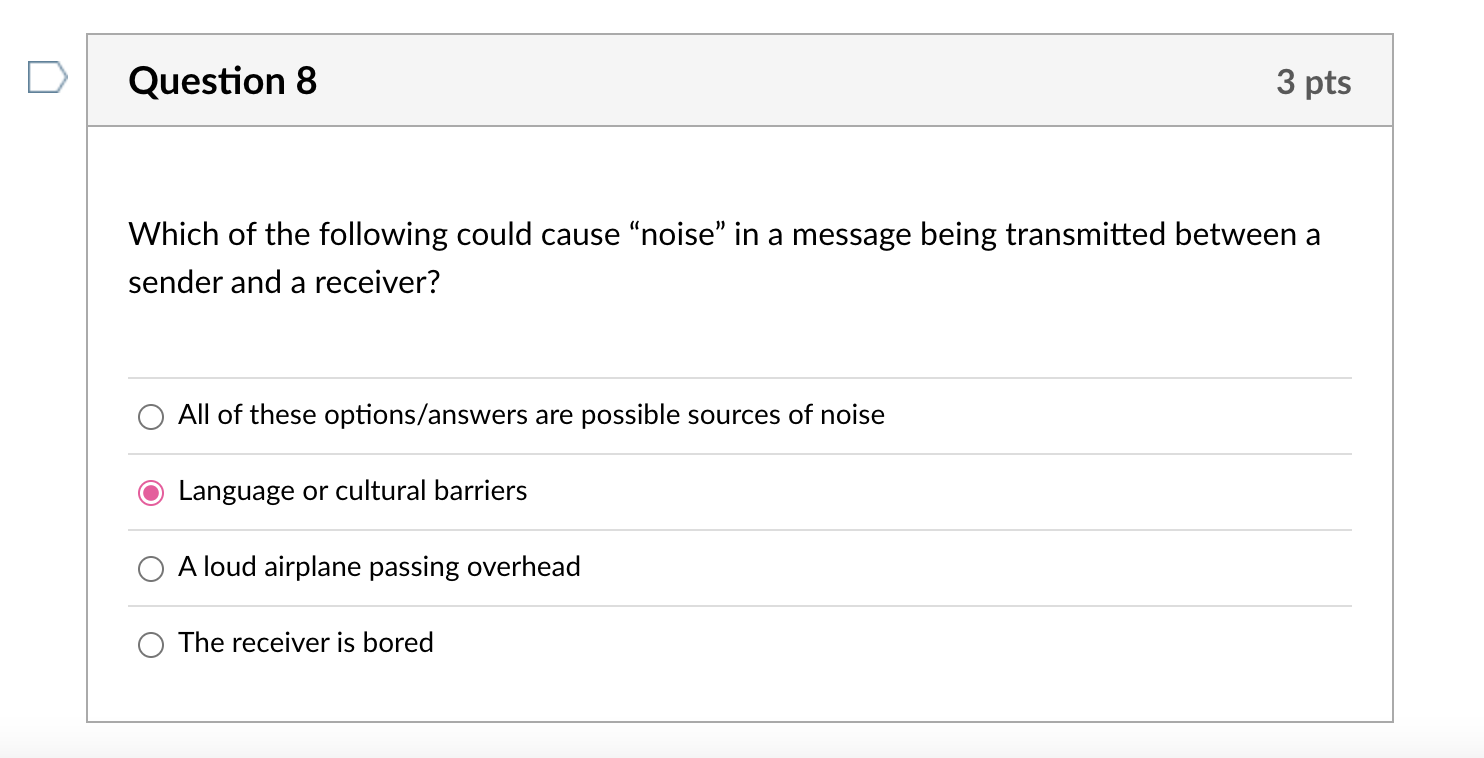Click the answer text 'Language or cultural barriers'
1484x758 pixels.
352,490
